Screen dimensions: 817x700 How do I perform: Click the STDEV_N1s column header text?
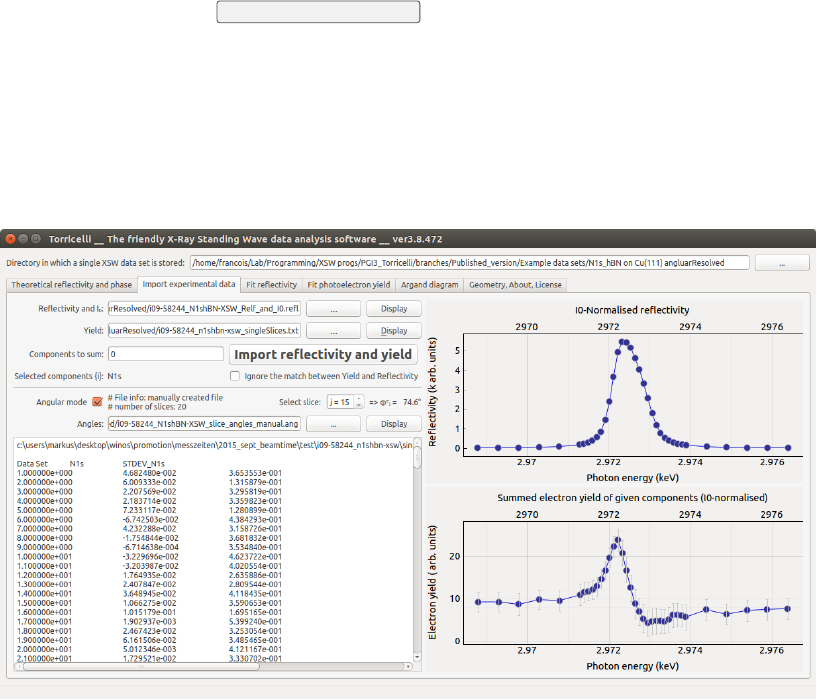pos(144,463)
